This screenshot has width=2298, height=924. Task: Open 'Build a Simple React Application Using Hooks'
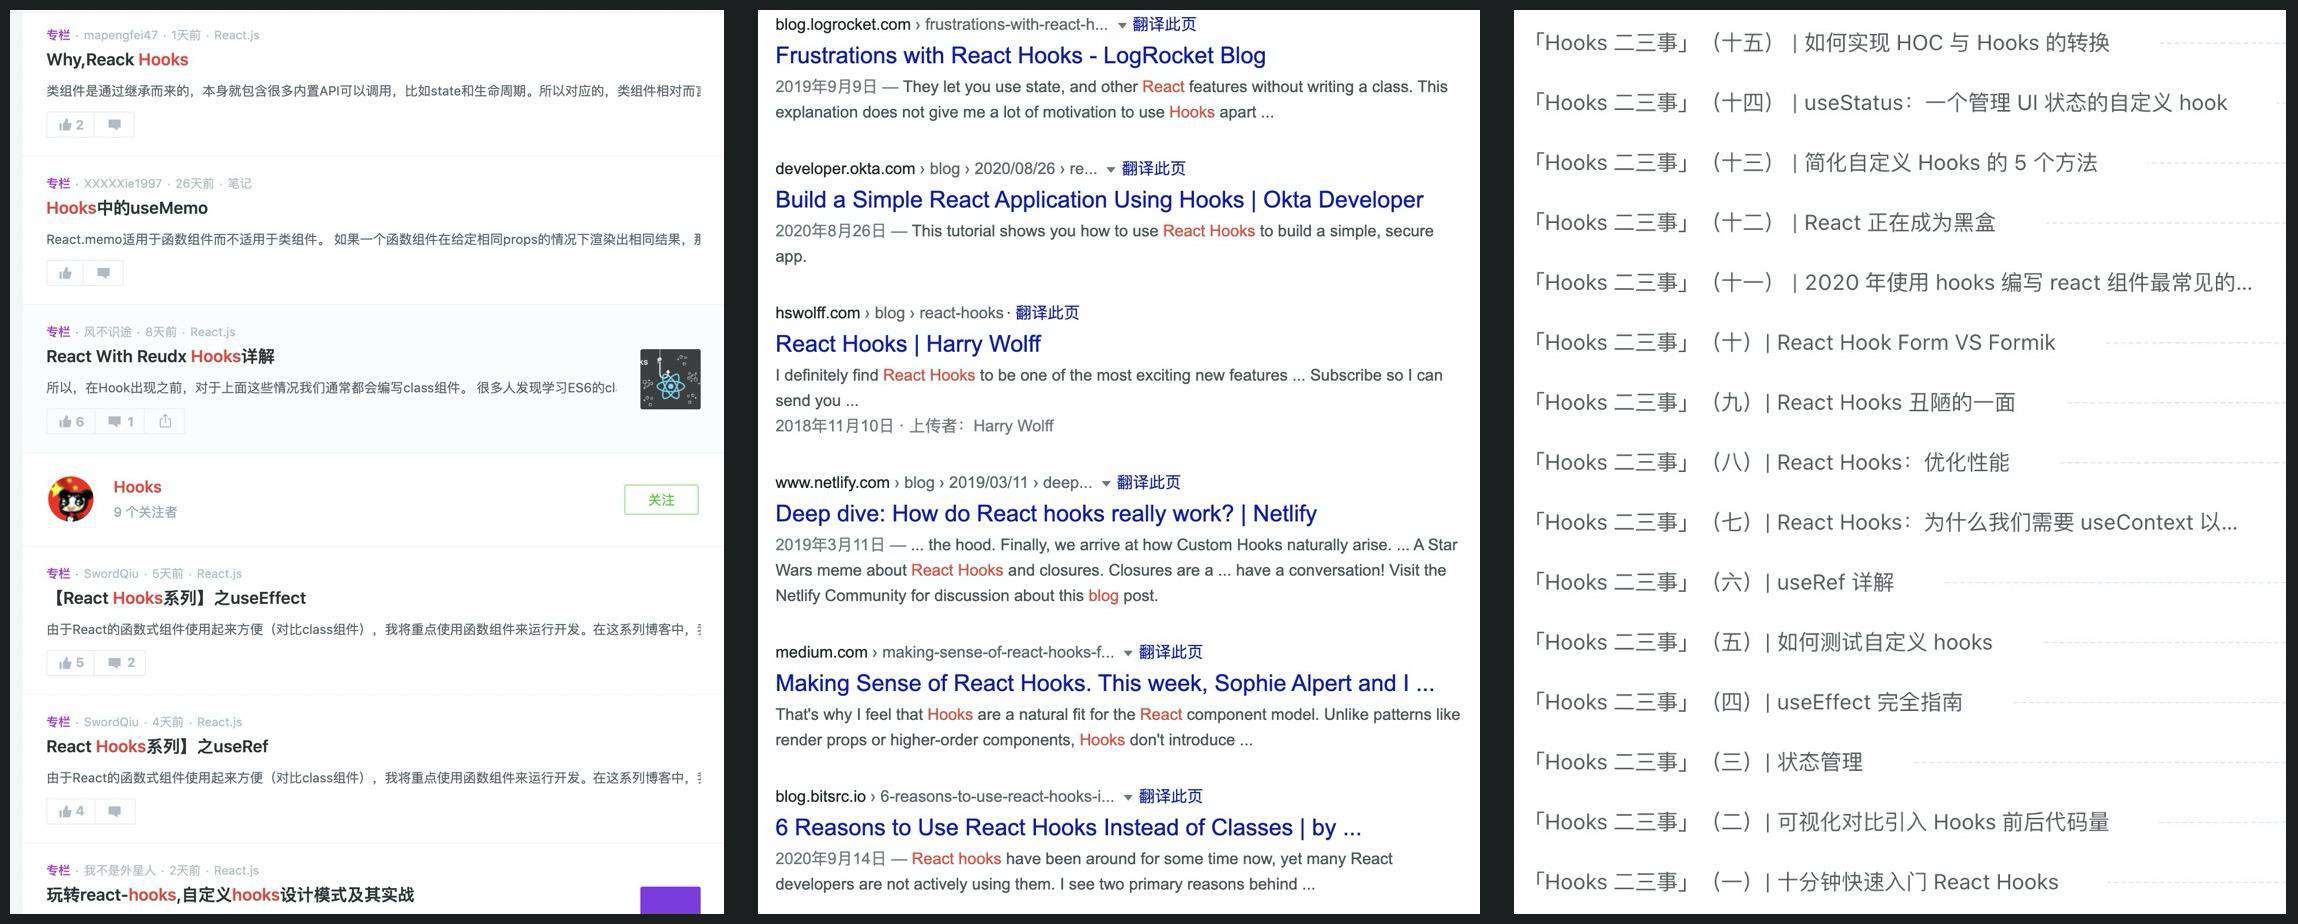click(x=1099, y=200)
